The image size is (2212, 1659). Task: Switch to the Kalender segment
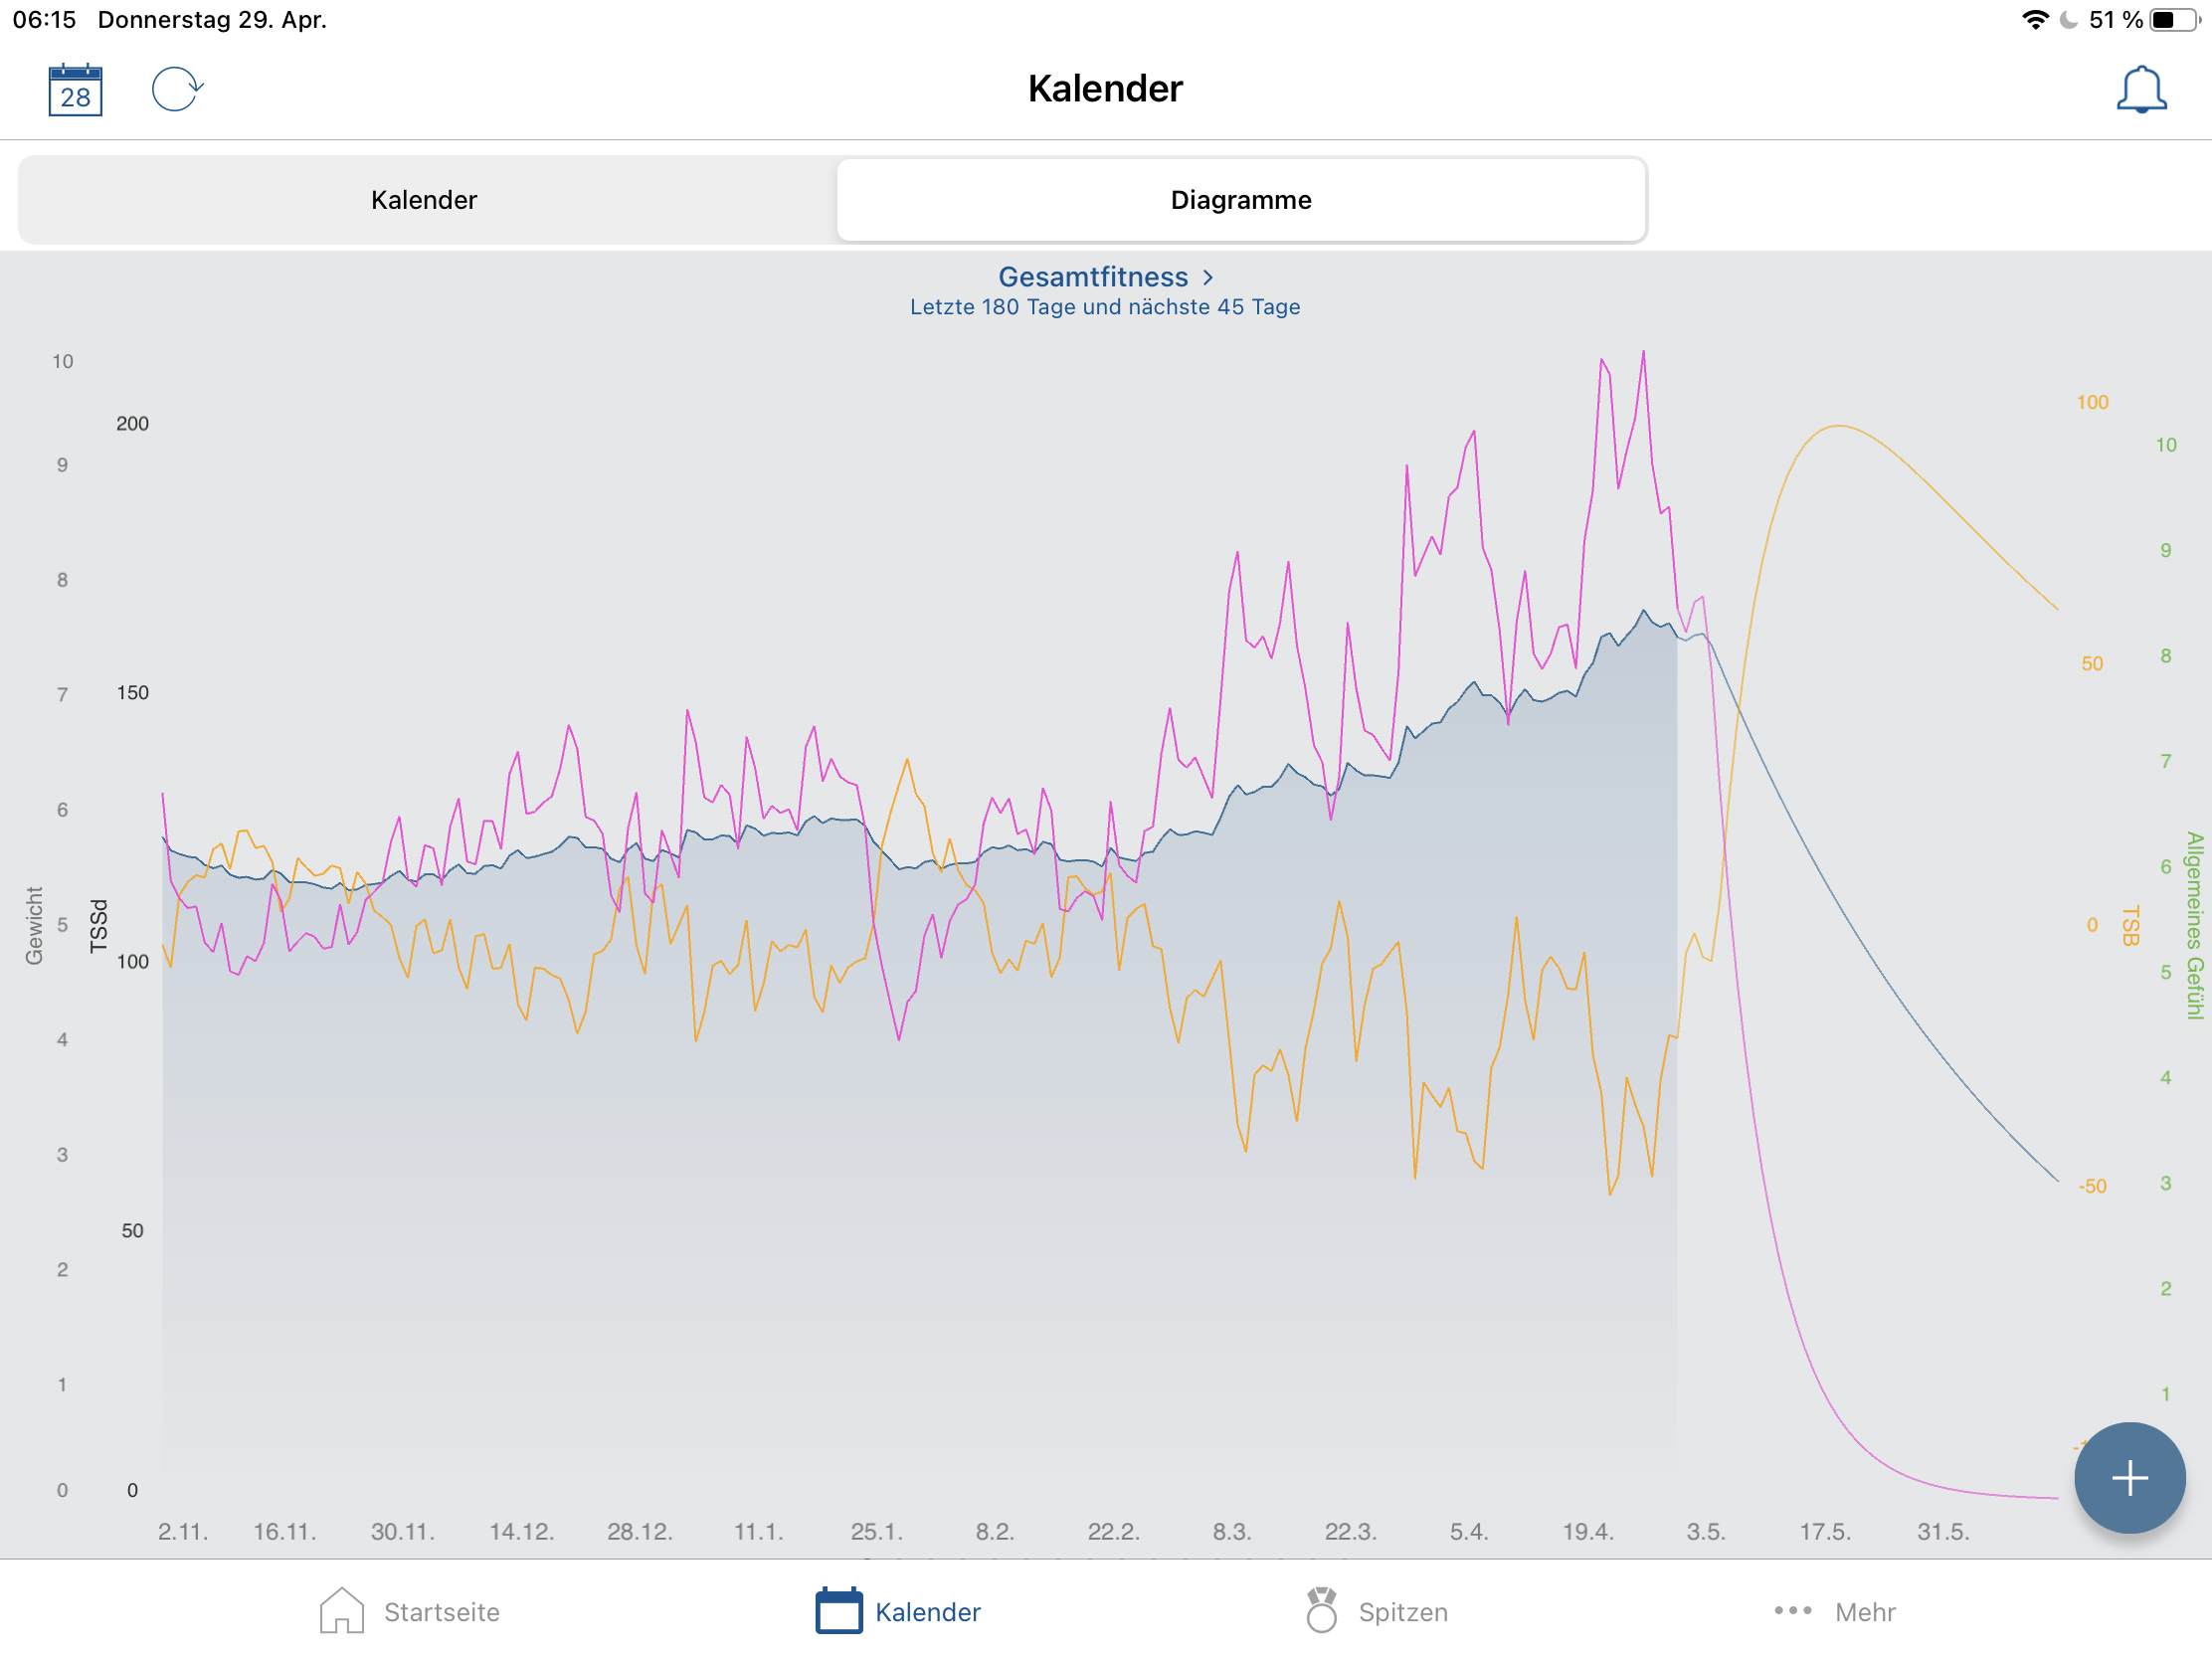(x=424, y=200)
